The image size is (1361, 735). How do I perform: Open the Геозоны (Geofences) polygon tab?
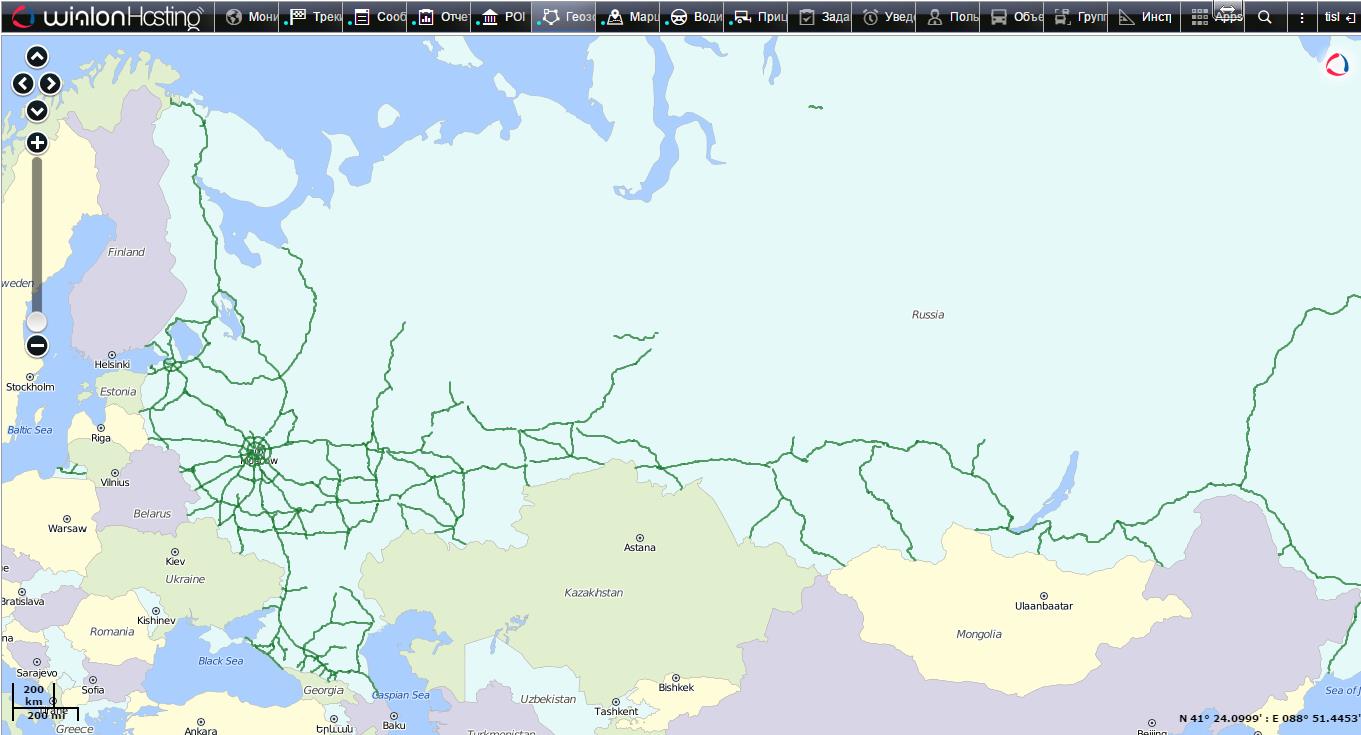566,17
